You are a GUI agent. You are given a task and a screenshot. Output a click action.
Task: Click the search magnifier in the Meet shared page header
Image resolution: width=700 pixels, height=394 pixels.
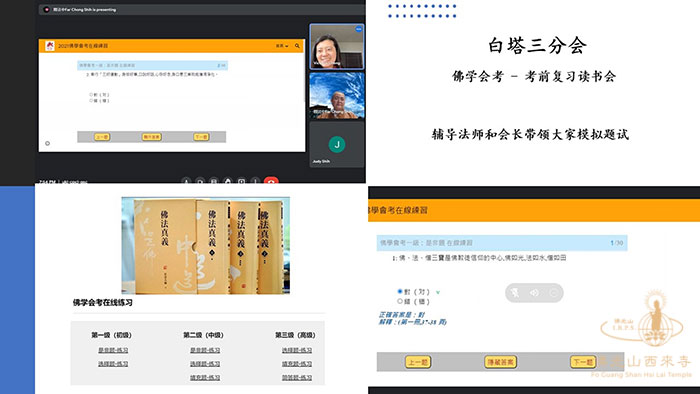[297, 46]
